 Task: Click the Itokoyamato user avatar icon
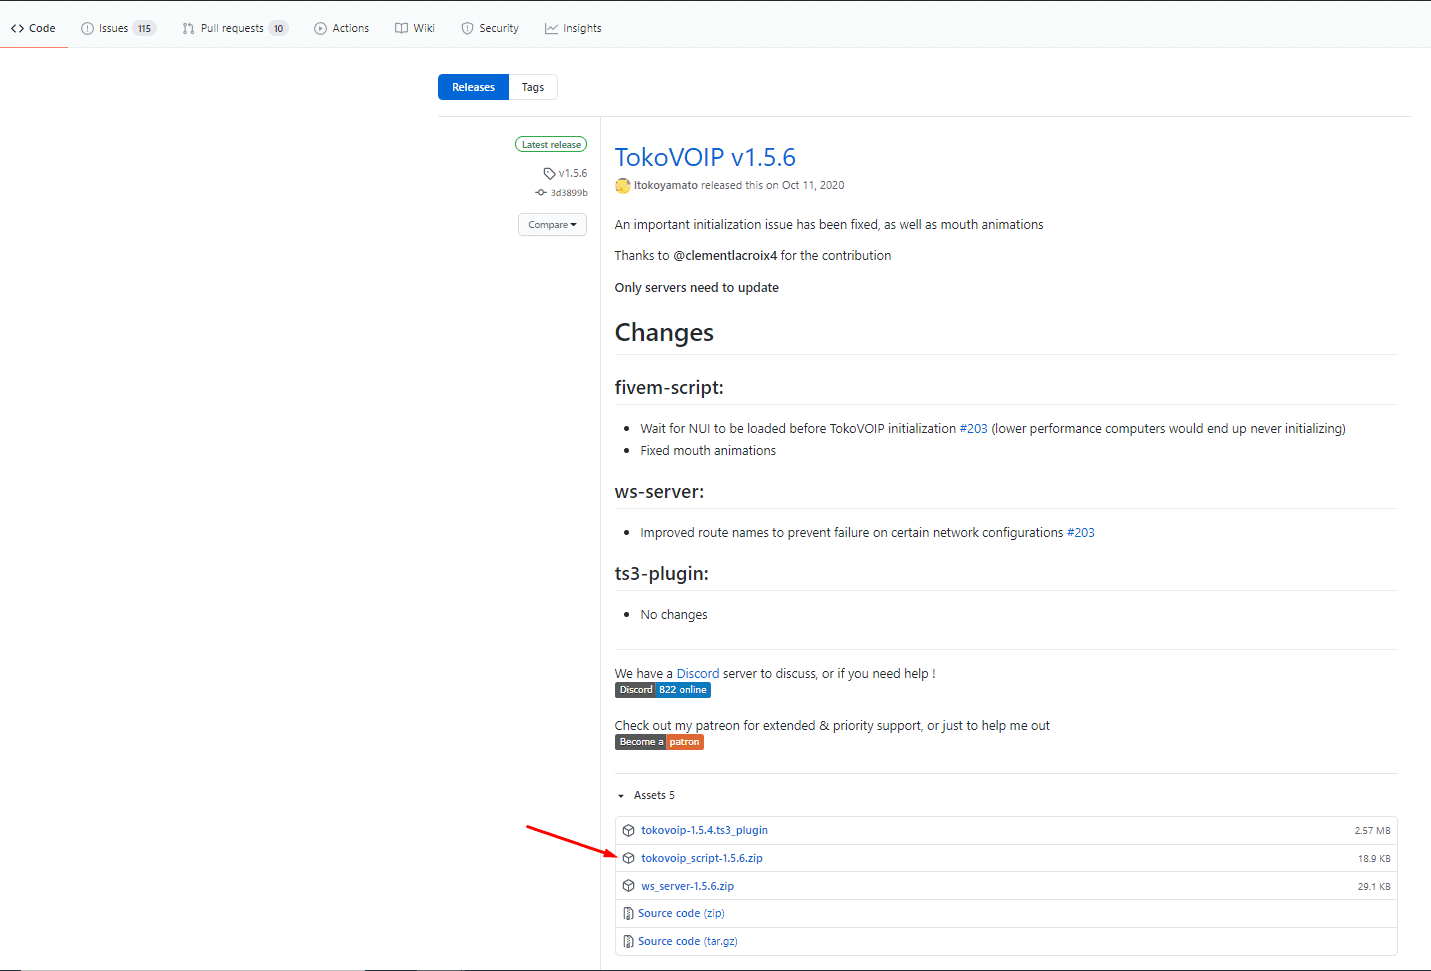623,186
